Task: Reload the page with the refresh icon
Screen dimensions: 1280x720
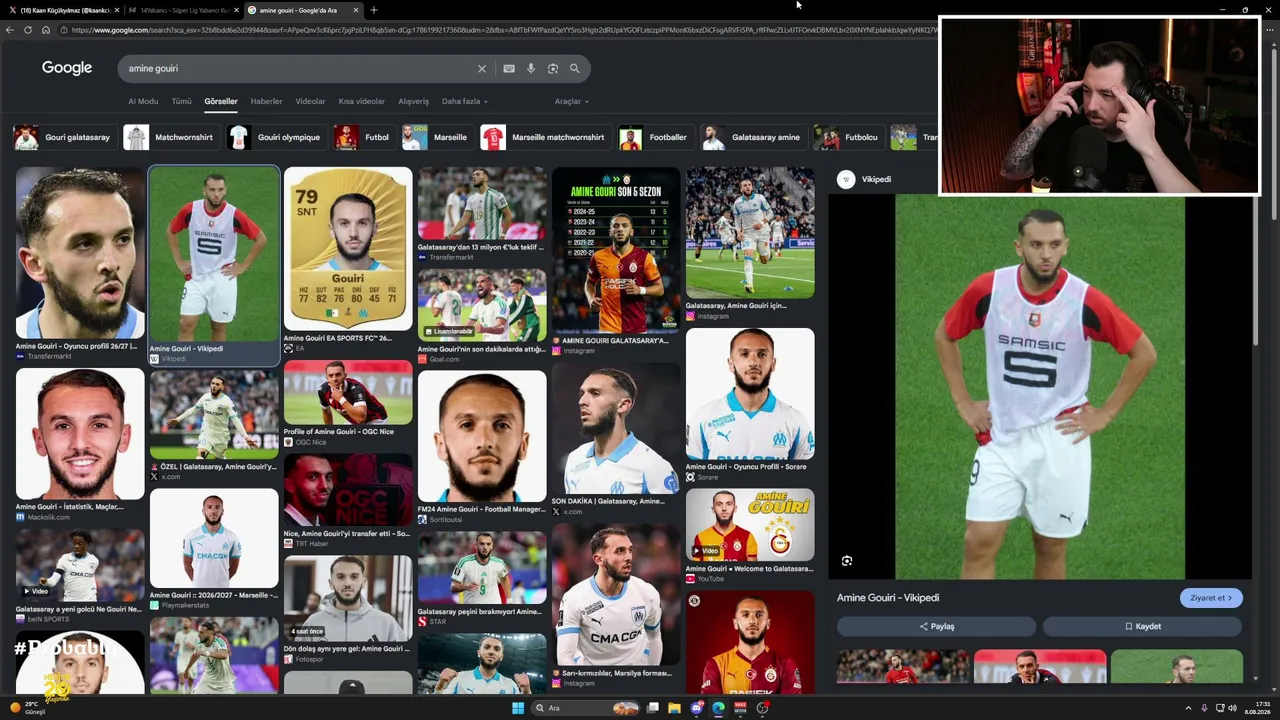Action: (x=28, y=30)
